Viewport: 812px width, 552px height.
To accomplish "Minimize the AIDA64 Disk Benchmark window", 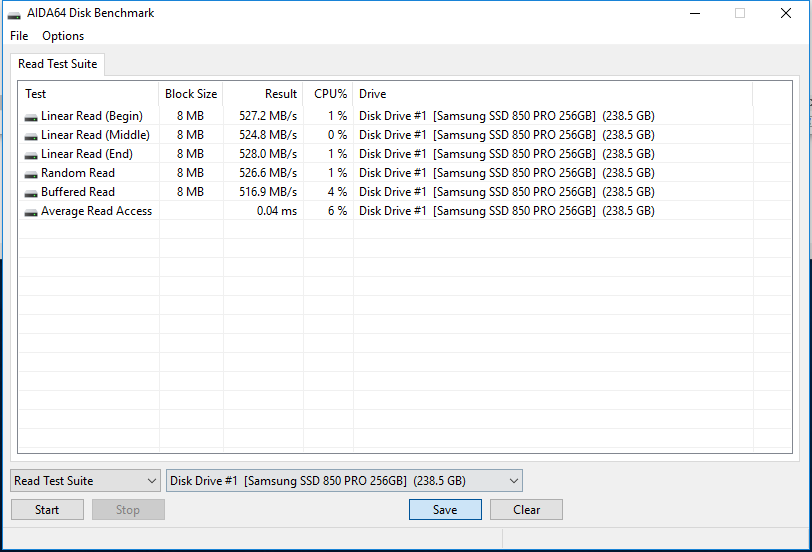I will tap(695, 13).
